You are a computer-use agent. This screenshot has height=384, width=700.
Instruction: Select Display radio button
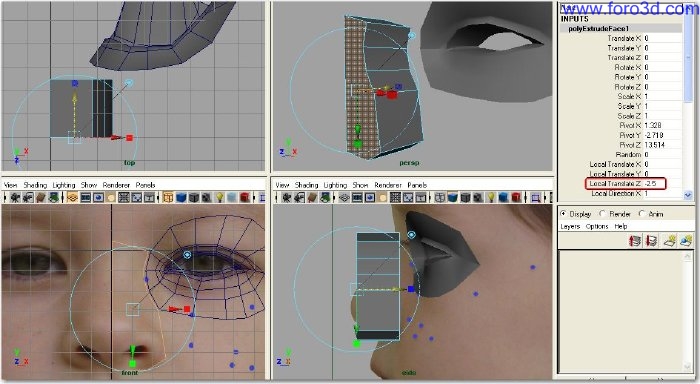pyautogui.click(x=563, y=214)
